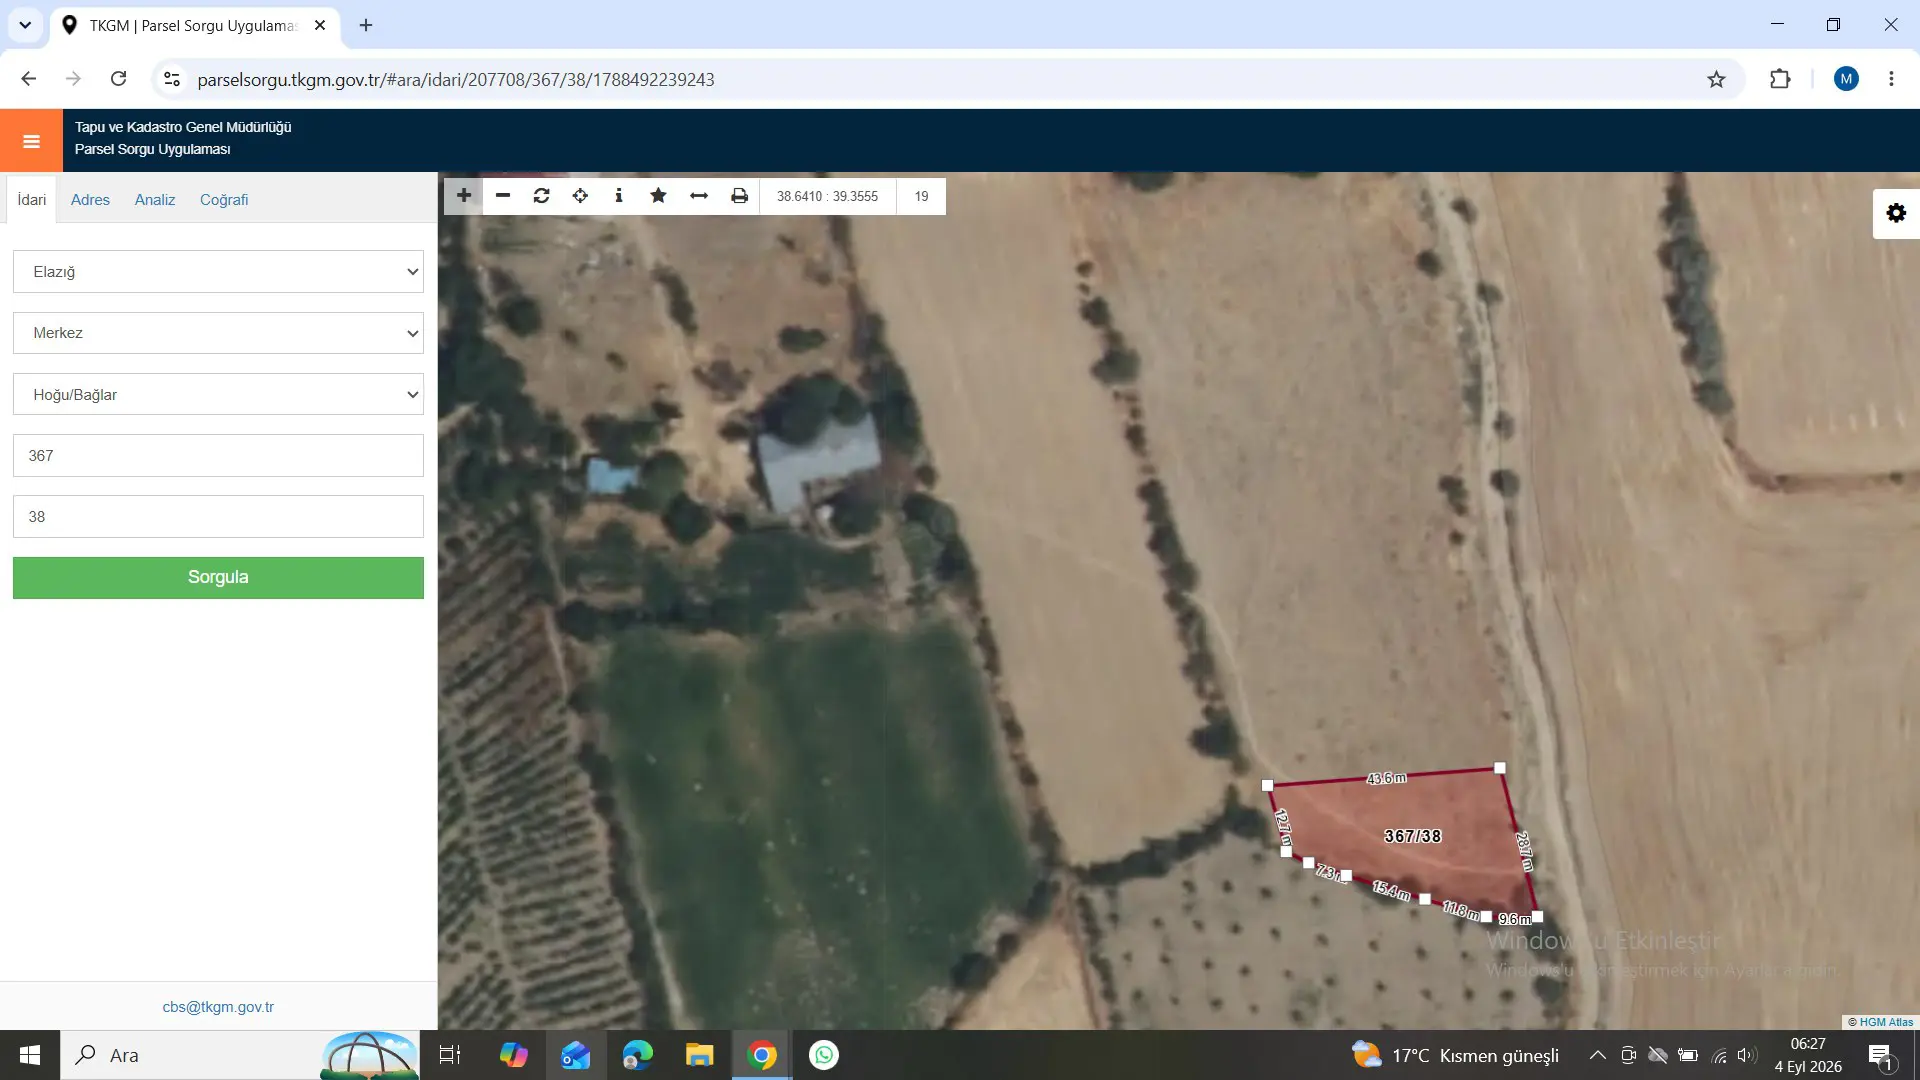Switch to the Coğrafi tab
1920x1080 pixels.
(224, 199)
